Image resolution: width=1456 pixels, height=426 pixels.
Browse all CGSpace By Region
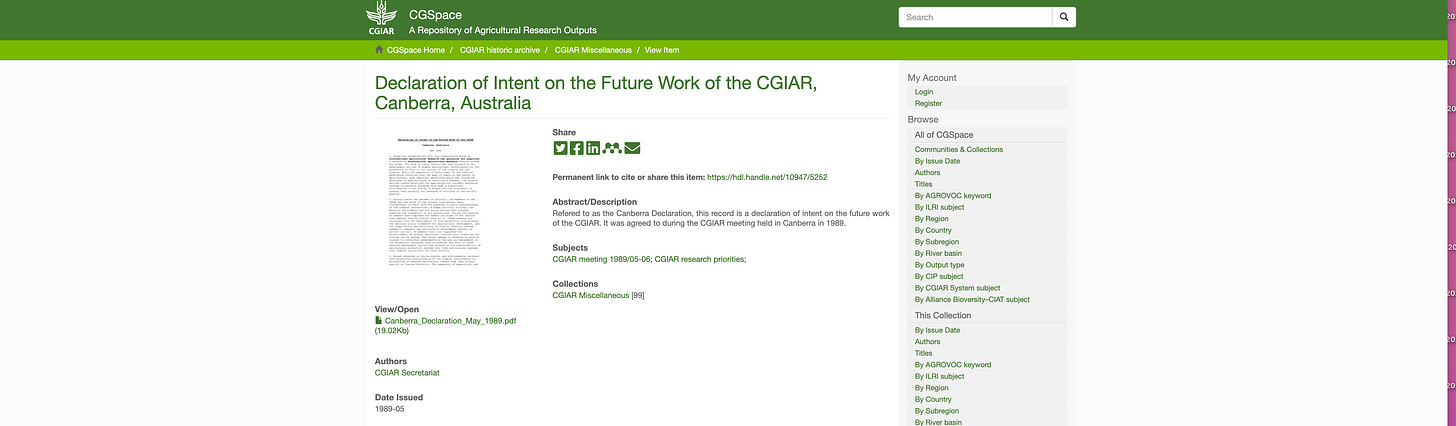click(932, 218)
